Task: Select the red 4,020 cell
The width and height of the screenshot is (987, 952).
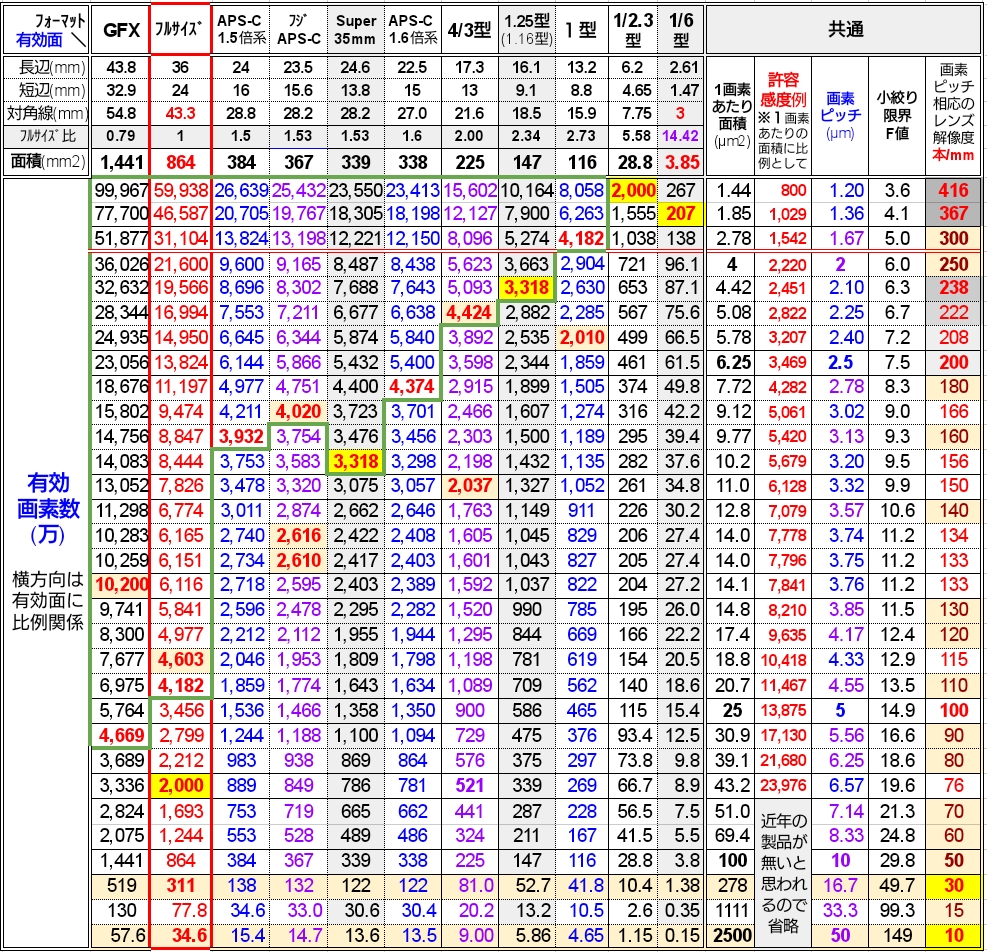Action: (x=298, y=412)
